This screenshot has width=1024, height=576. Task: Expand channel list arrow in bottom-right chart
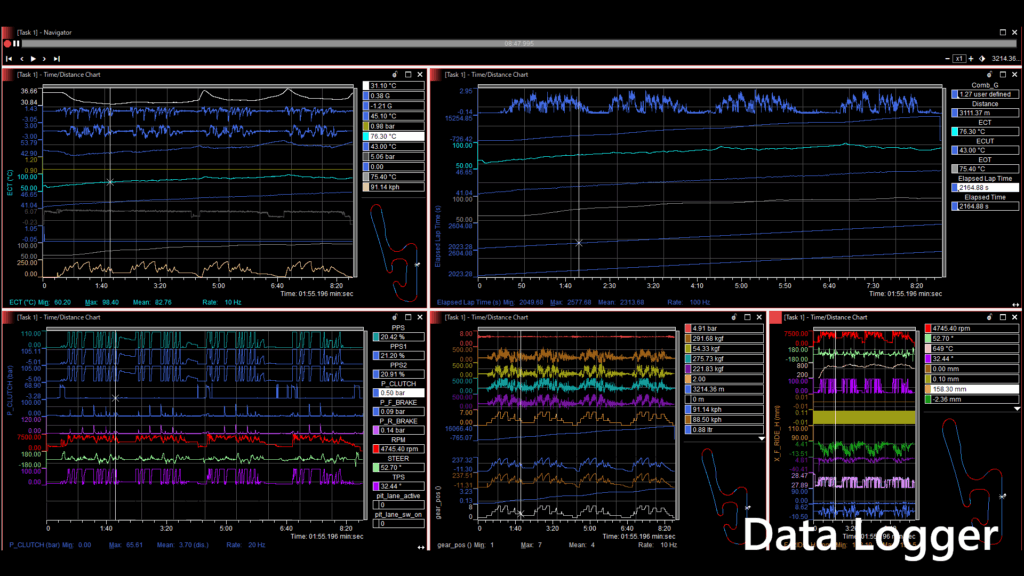click(x=1018, y=408)
